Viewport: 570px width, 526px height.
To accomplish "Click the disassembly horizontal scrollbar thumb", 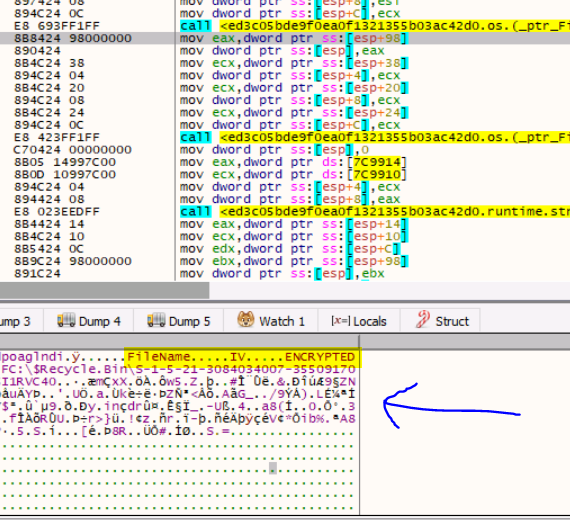I will [x=104, y=290].
